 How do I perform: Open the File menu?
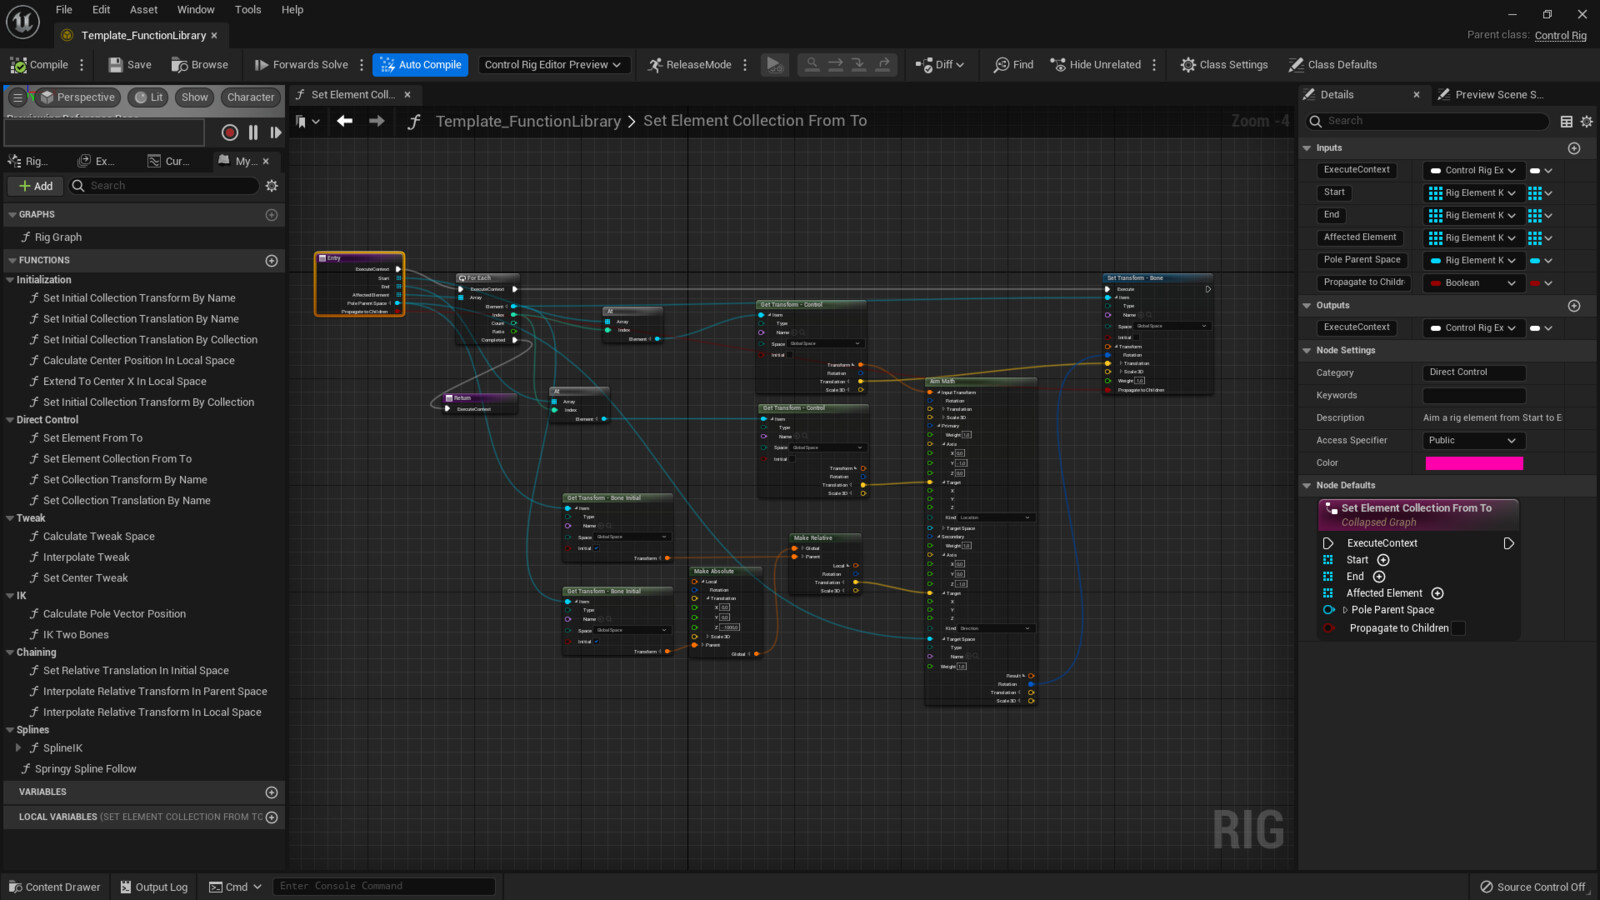click(64, 10)
